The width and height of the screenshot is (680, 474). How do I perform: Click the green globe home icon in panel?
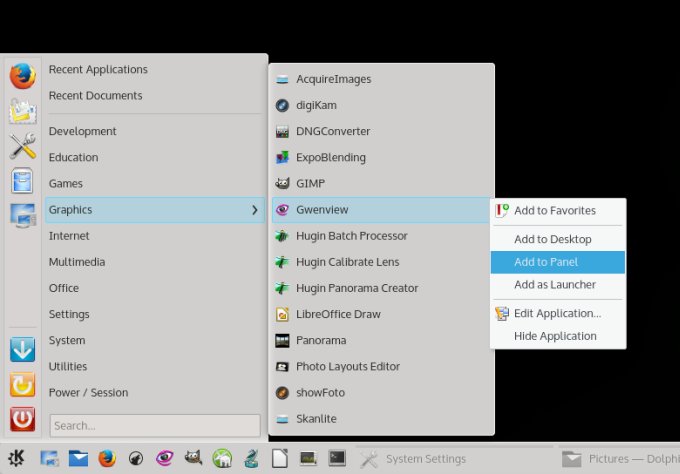(222, 458)
